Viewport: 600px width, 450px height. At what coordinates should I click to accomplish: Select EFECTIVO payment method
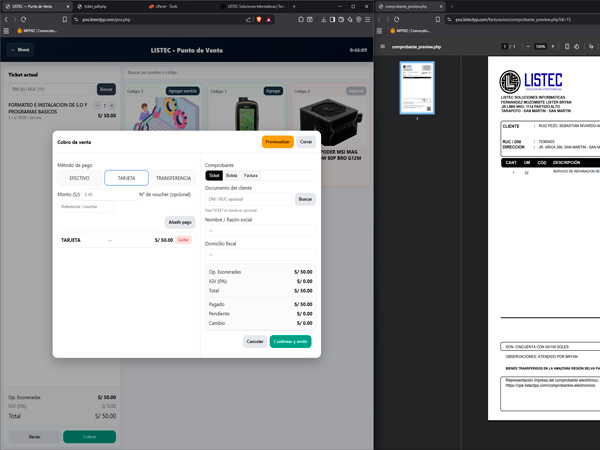pos(80,178)
